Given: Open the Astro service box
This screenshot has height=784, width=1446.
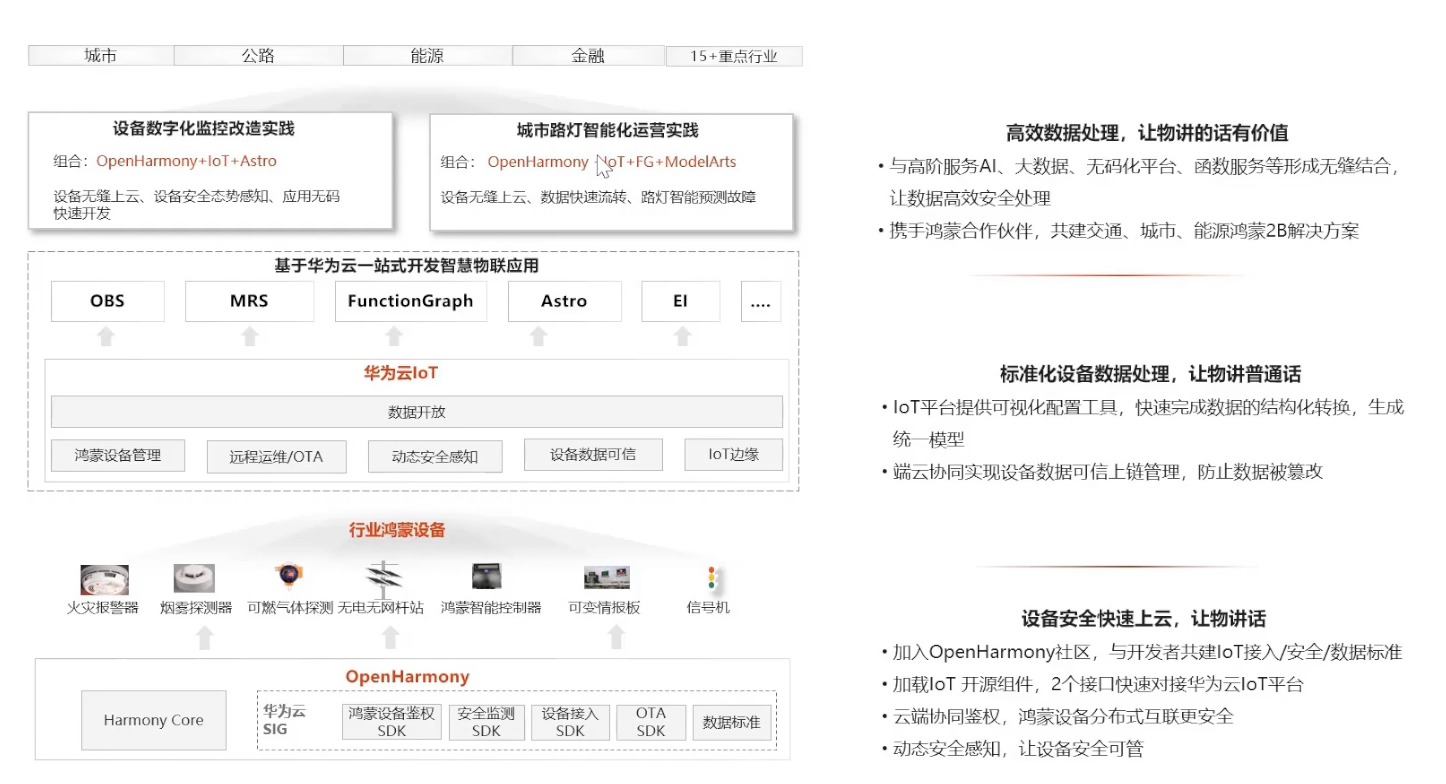Looking at the screenshot, I should coord(564,301).
